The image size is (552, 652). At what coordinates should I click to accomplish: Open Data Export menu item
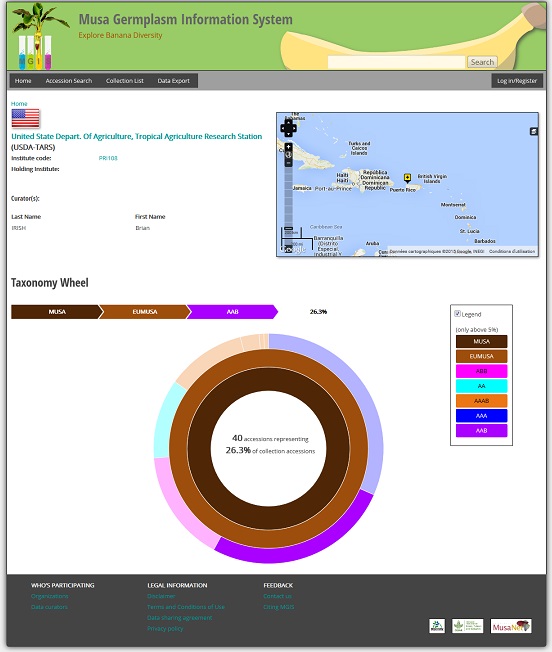pos(173,81)
